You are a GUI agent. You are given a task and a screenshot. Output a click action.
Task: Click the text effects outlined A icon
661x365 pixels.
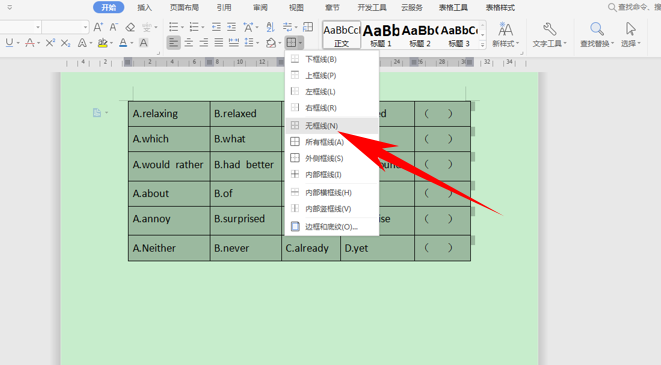[x=82, y=43]
